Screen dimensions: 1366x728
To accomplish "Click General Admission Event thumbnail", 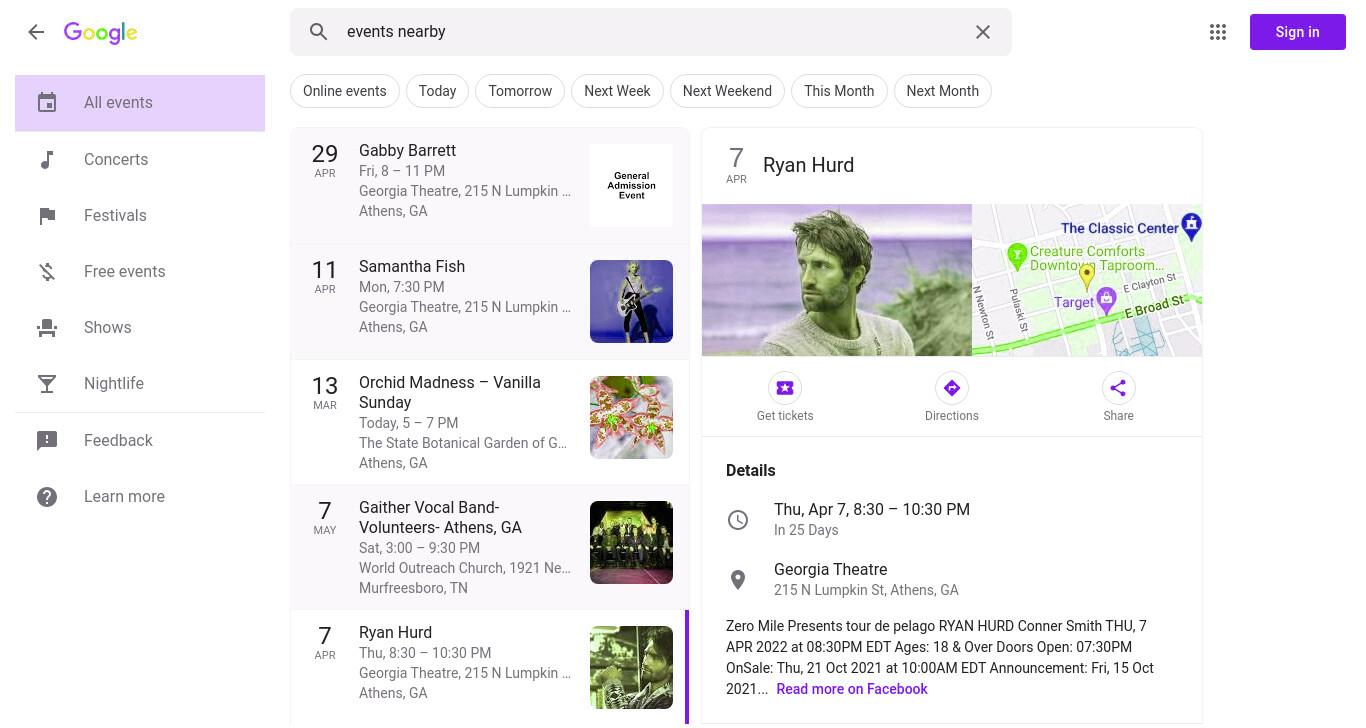I will tap(631, 186).
